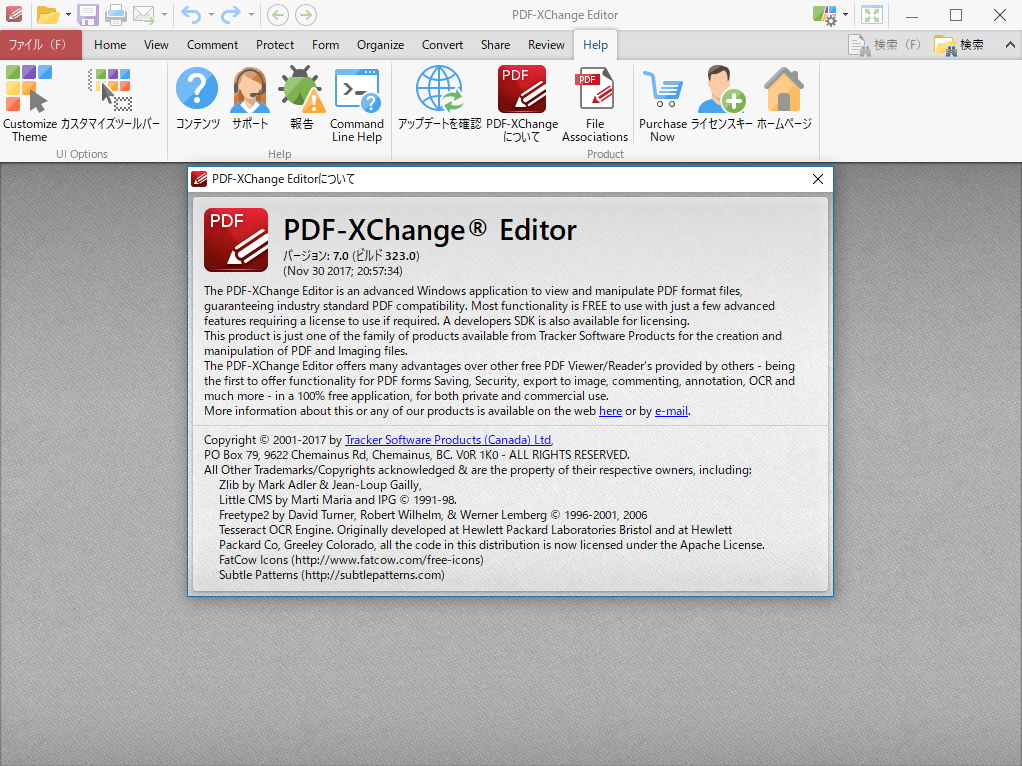Toggle the full screen mode icon
The image size is (1022, 766).
871,15
